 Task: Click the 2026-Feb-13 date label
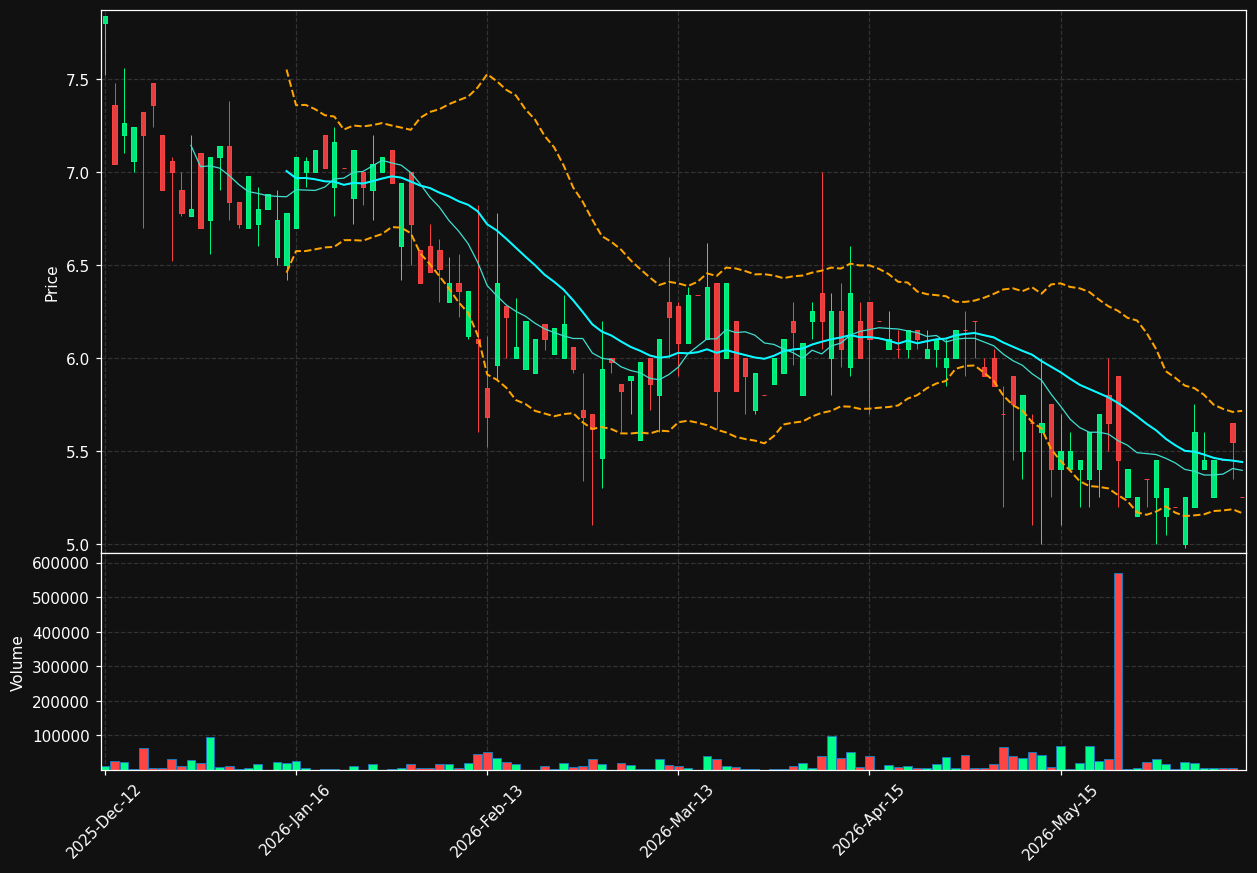[x=486, y=821]
